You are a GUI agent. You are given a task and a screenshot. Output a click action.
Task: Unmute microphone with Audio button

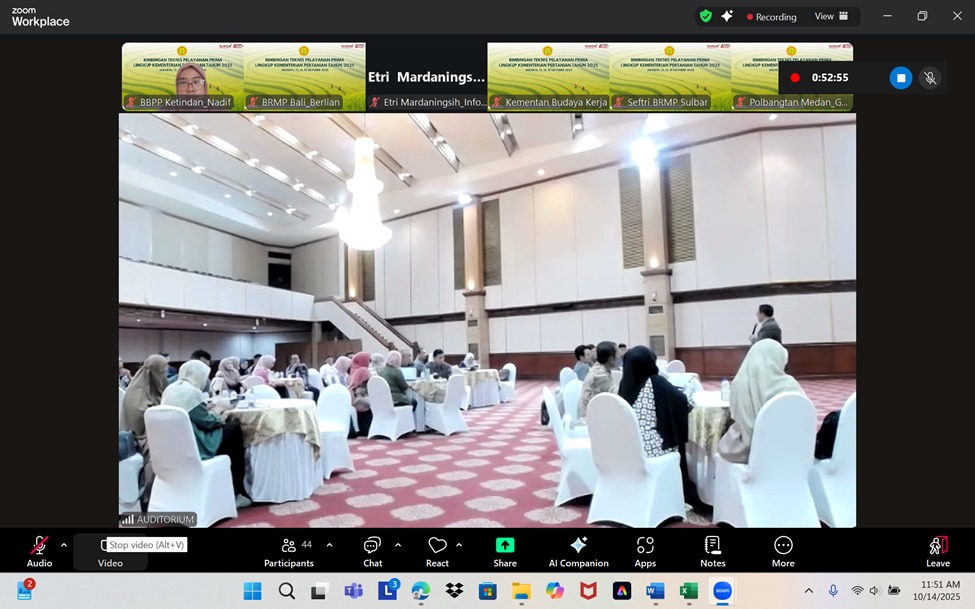(x=39, y=550)
